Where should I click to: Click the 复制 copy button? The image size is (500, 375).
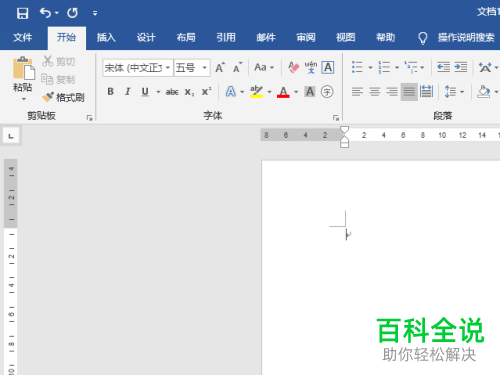pos(59,79)
